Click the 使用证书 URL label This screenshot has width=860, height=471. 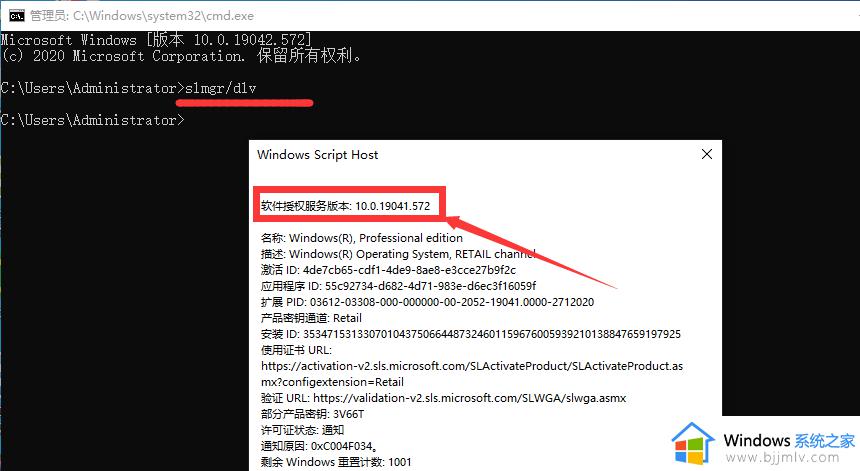point(296,350)
